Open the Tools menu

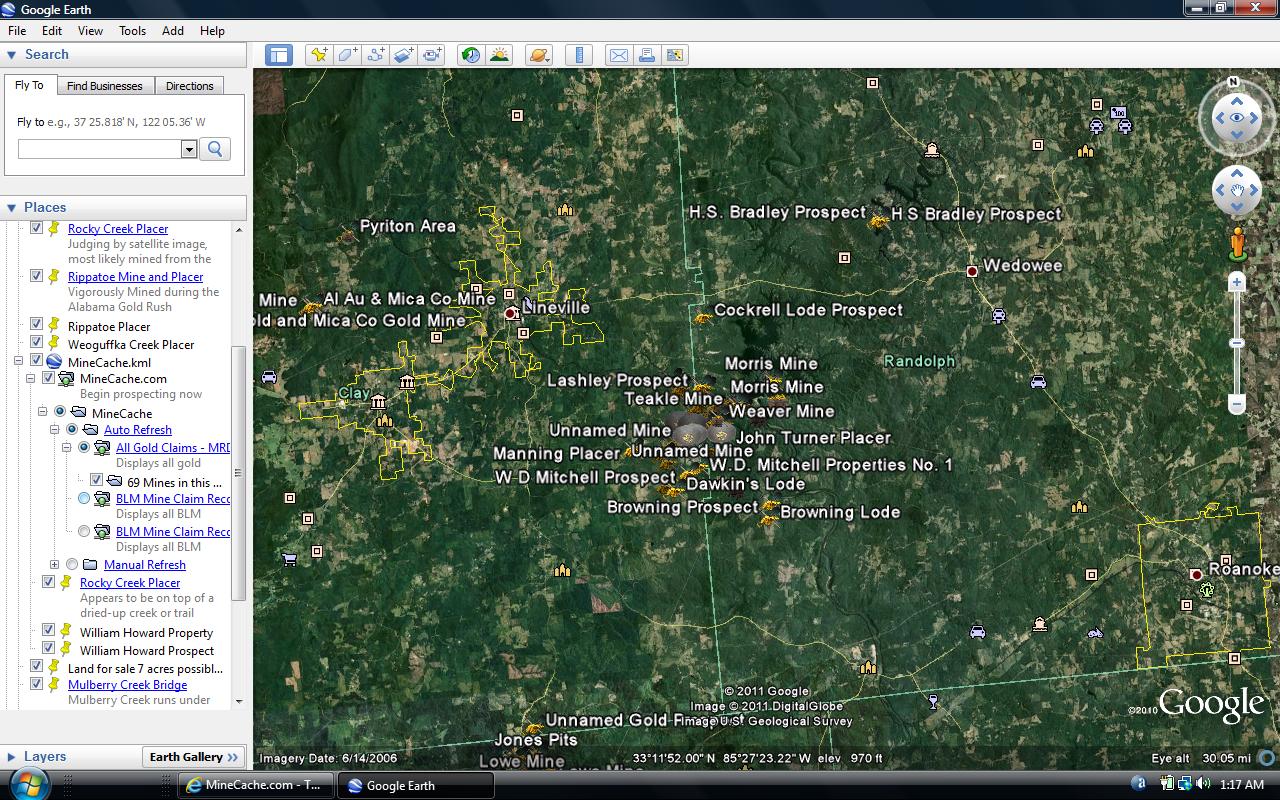pos(132,30)
